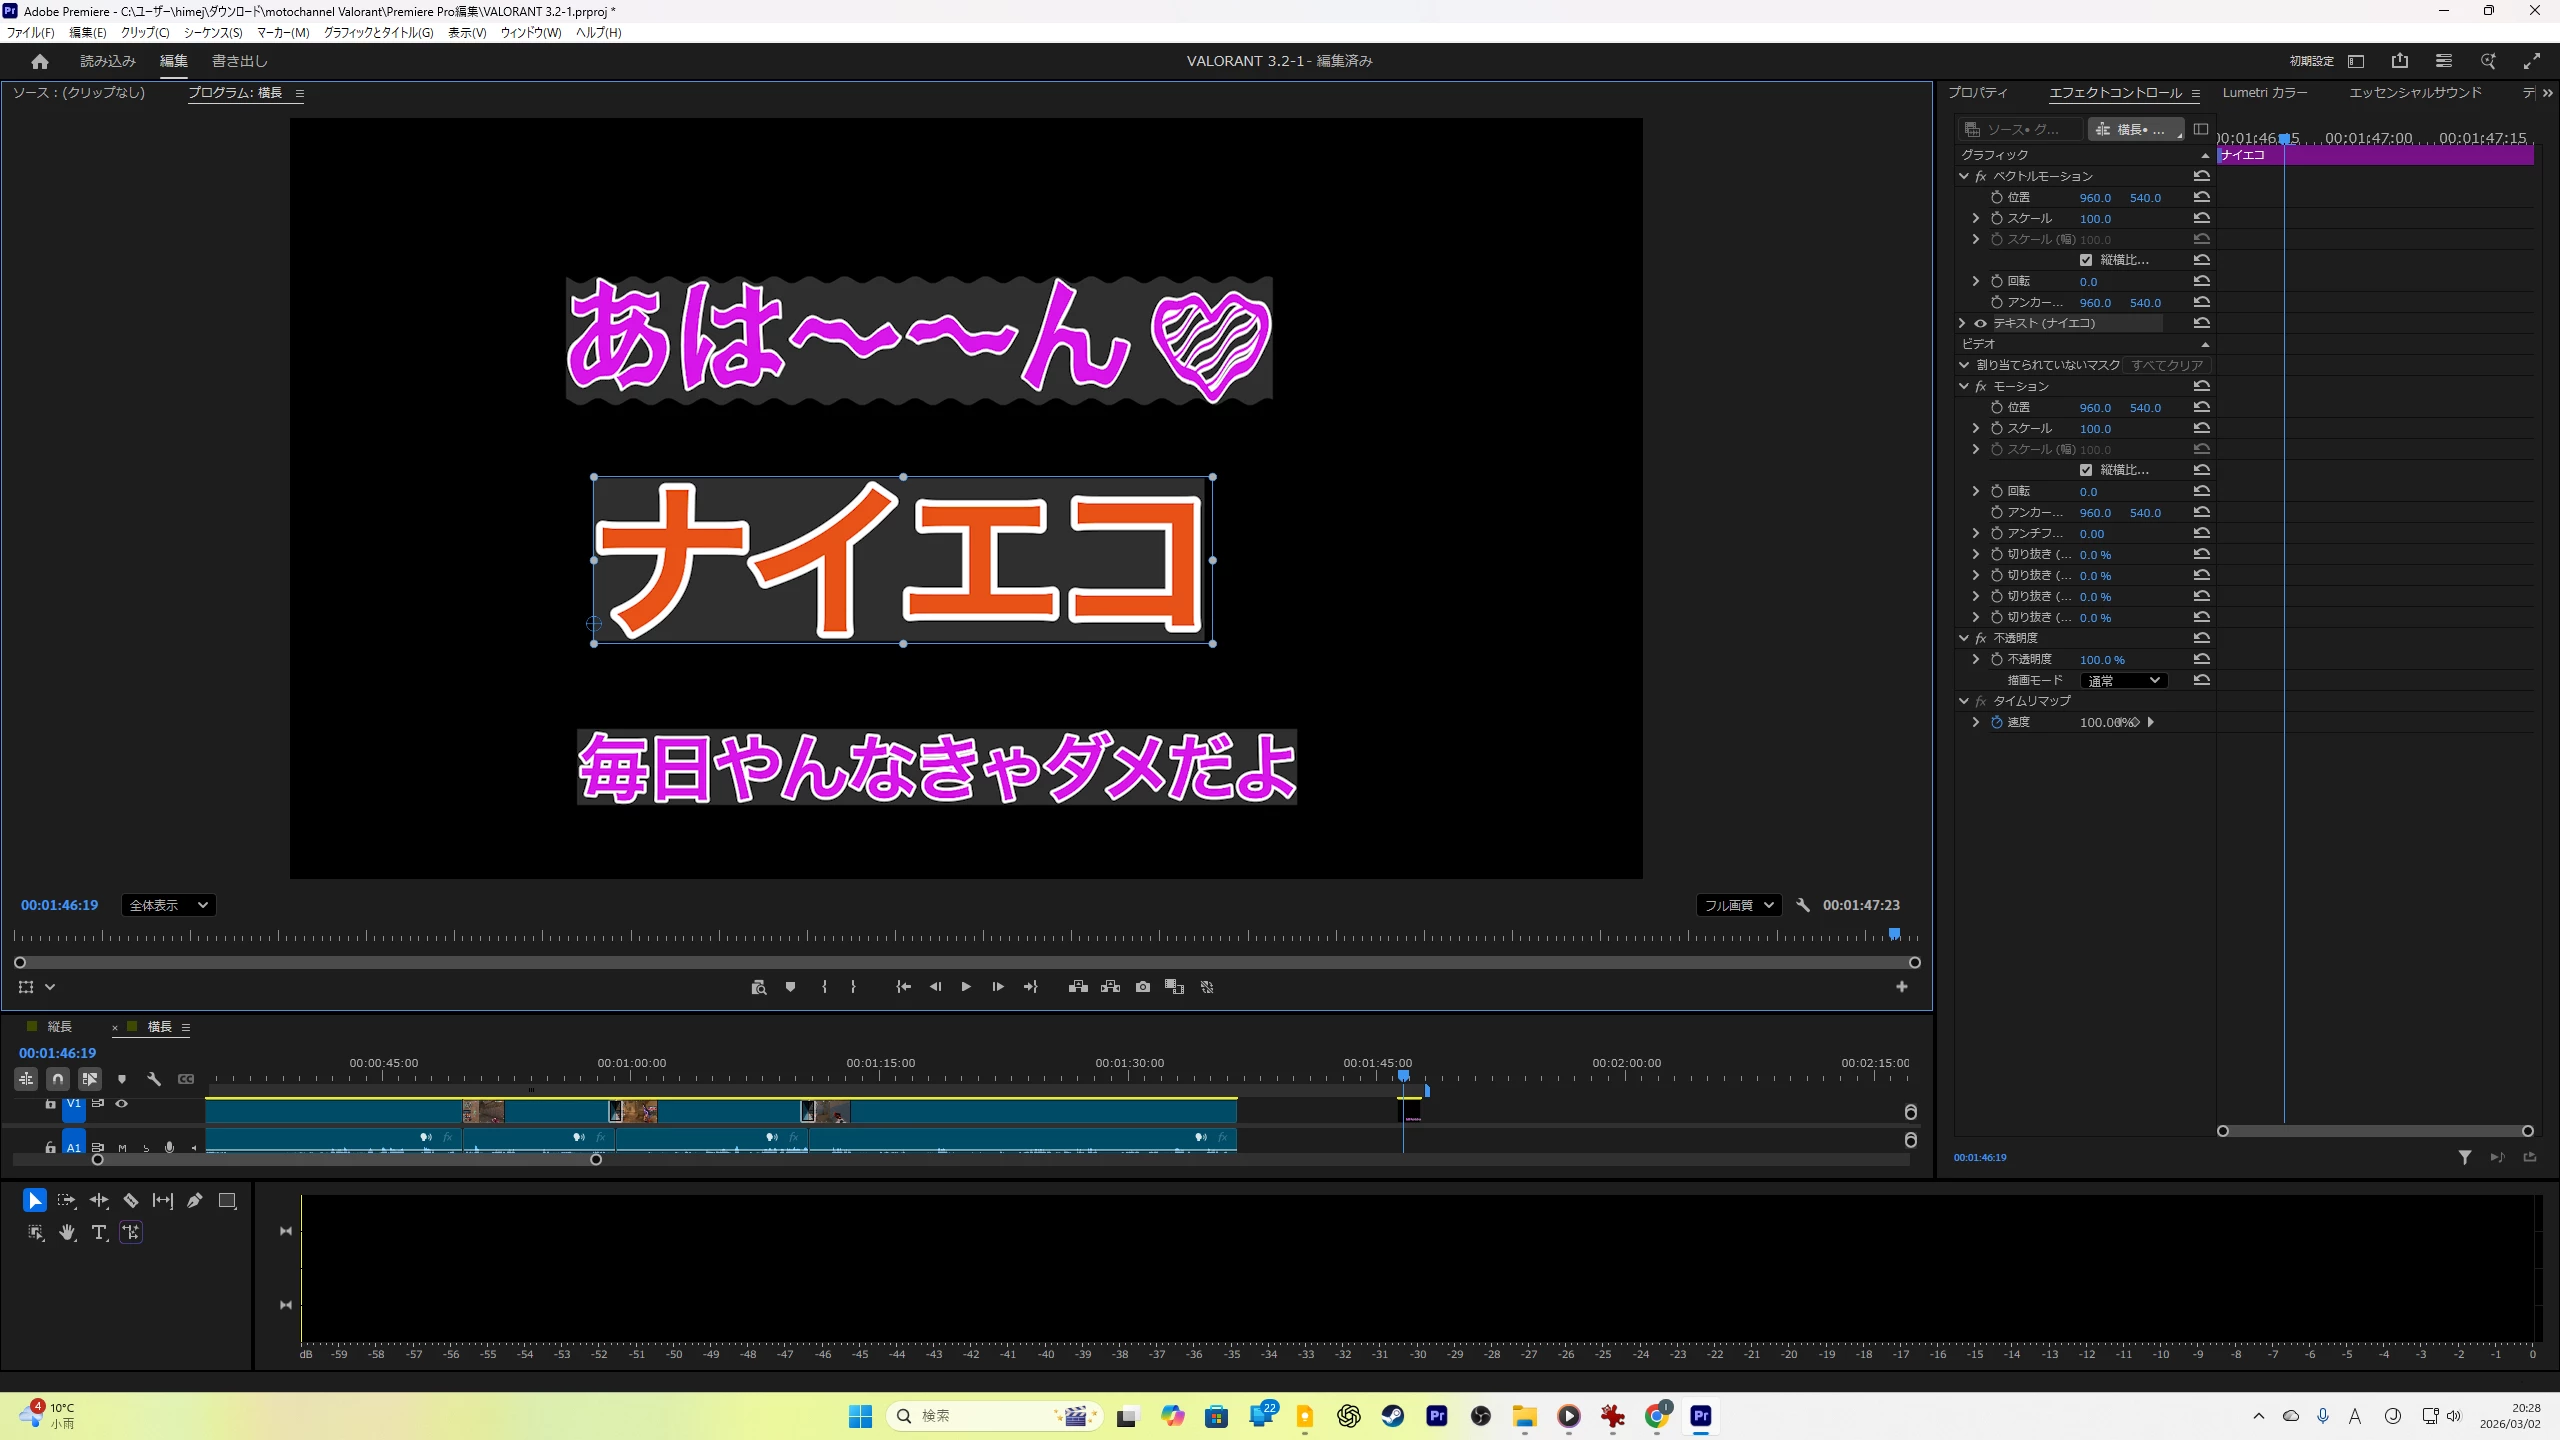Open the 全体表示 zoom level dropdown
Image resolution: width=2560 pixels, height=1440 pixels.
click(168, 905)
